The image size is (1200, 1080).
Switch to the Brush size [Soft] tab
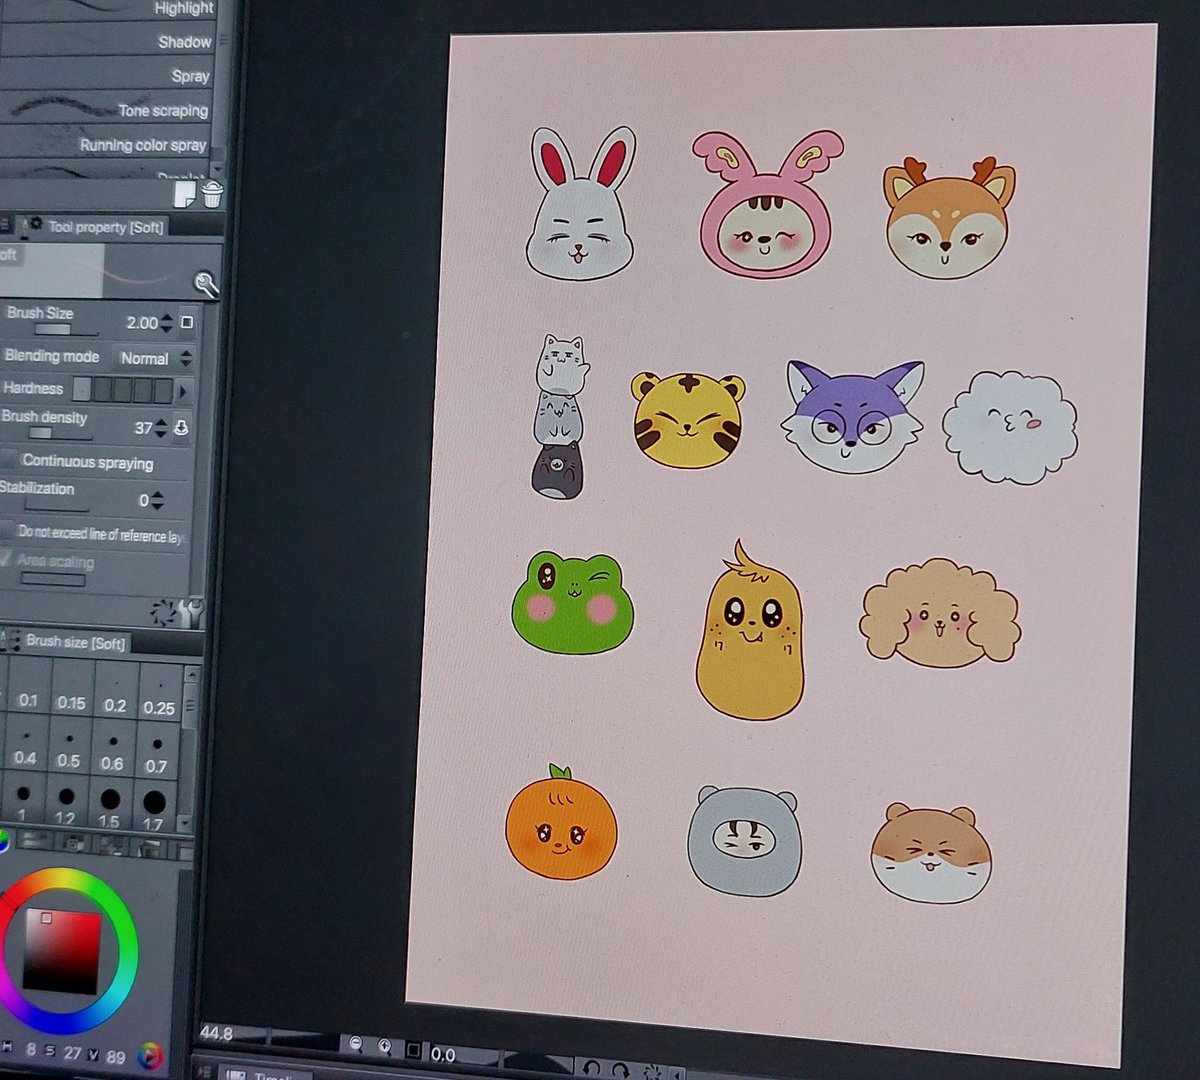point(75,642)
